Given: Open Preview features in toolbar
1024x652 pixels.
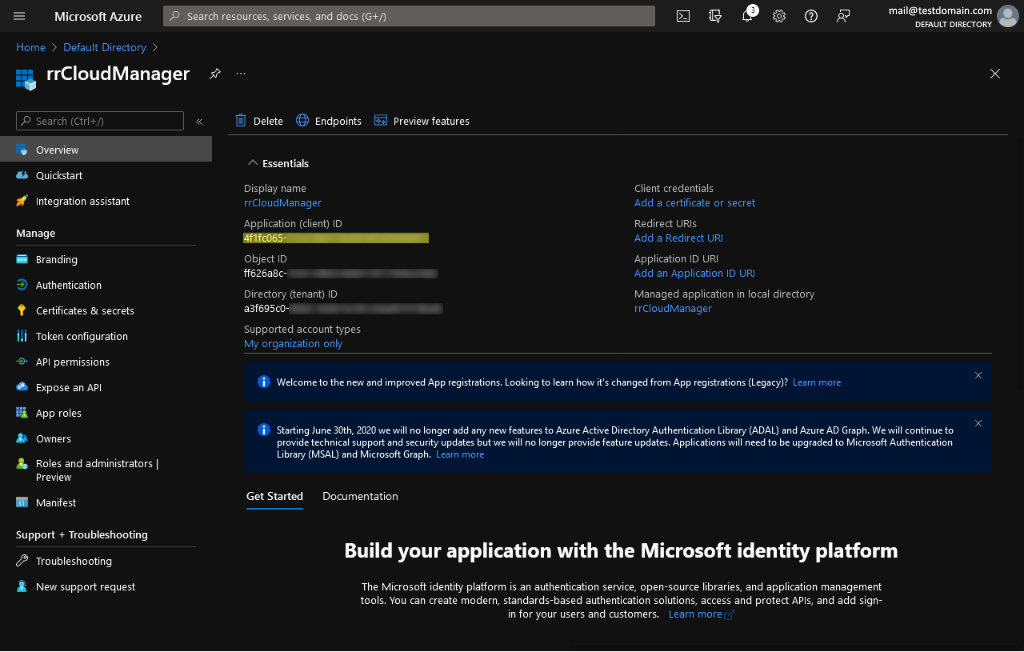Looking at the screenshot, I should pyautogui.click(x=421, y=121).
